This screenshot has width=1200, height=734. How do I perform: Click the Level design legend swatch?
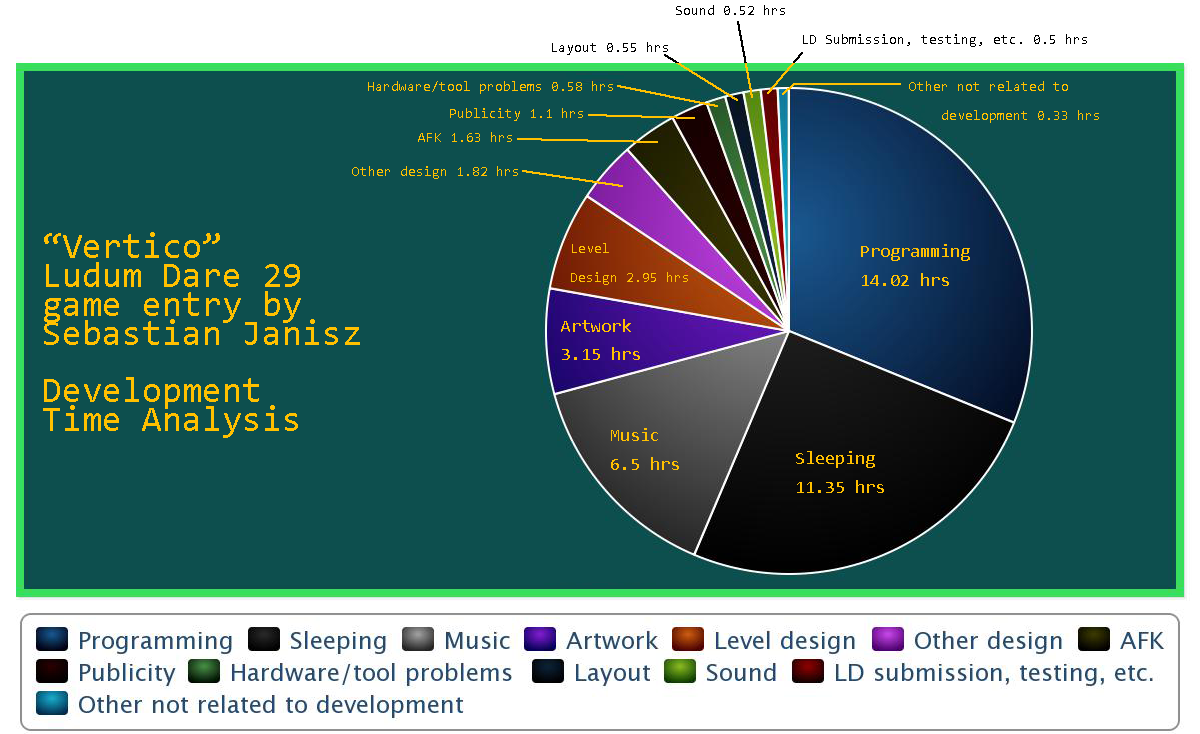coord(688,640)
